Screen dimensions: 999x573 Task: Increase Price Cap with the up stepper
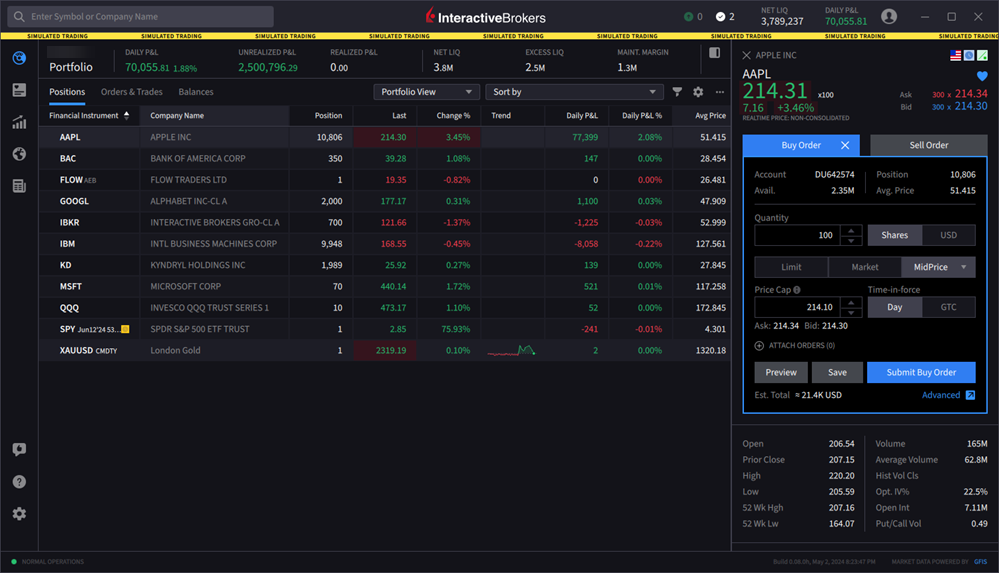tap(851, 302)
